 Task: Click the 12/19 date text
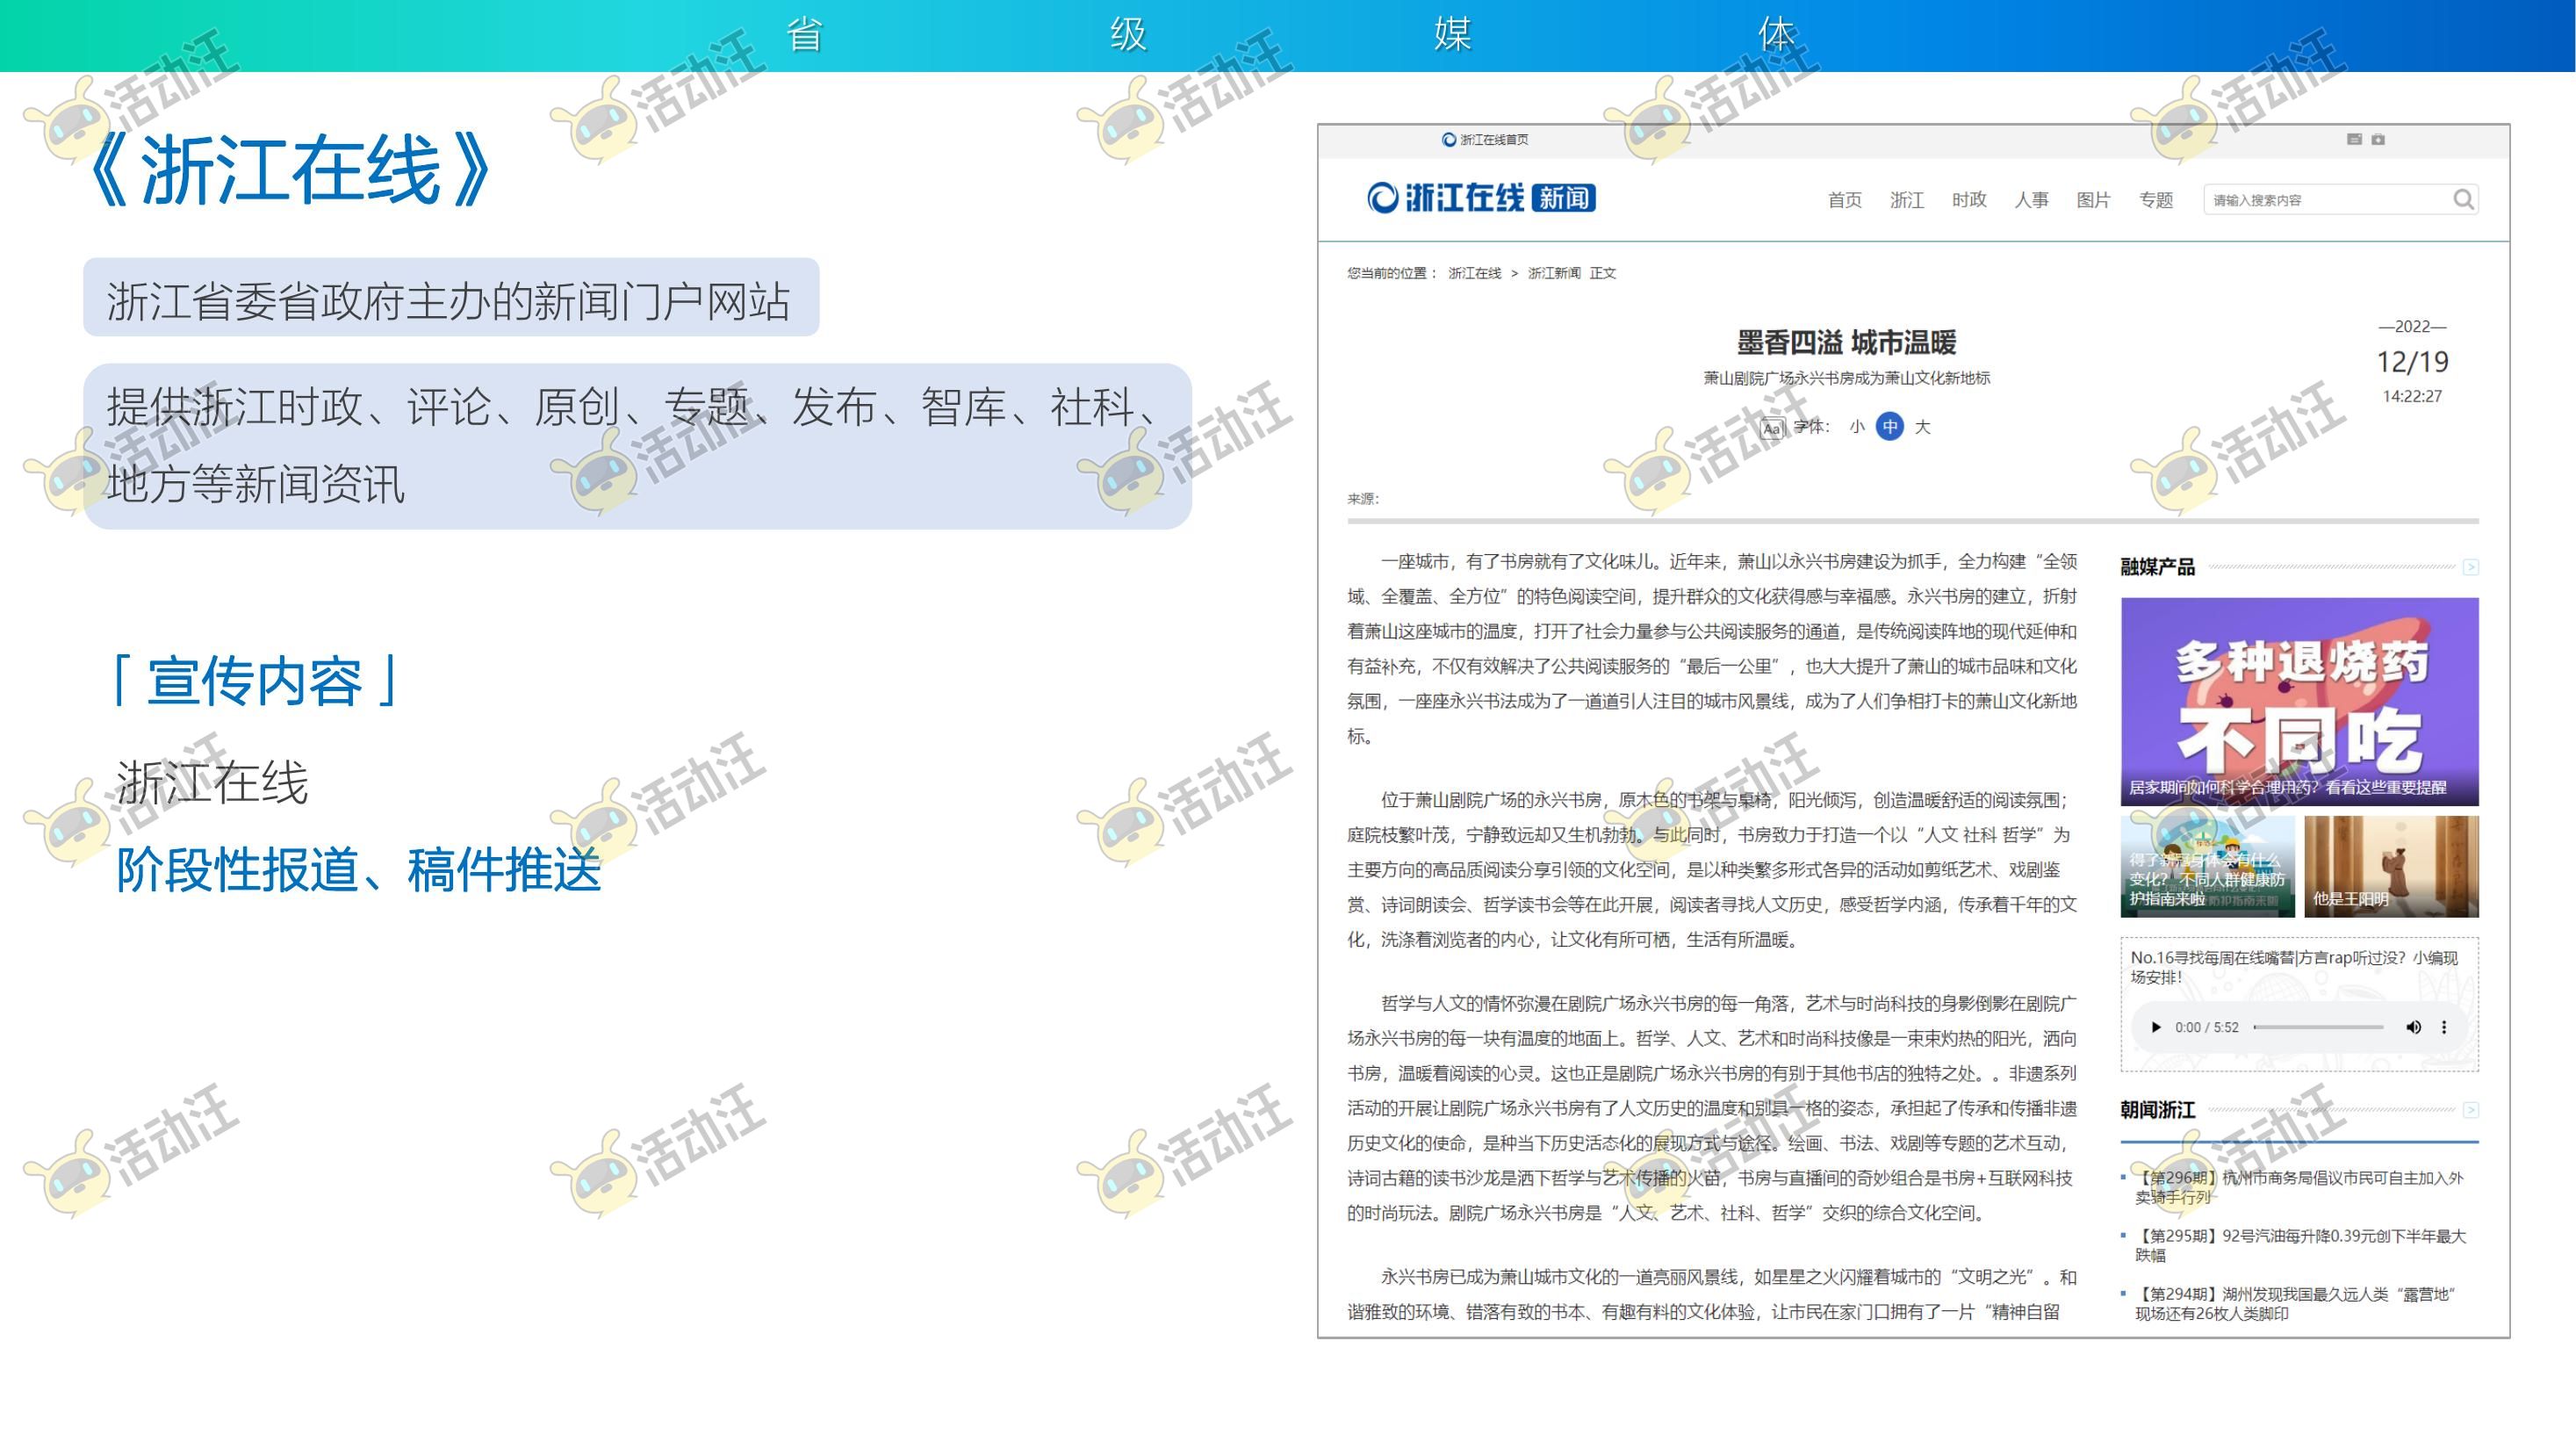tap(2412, 361)
